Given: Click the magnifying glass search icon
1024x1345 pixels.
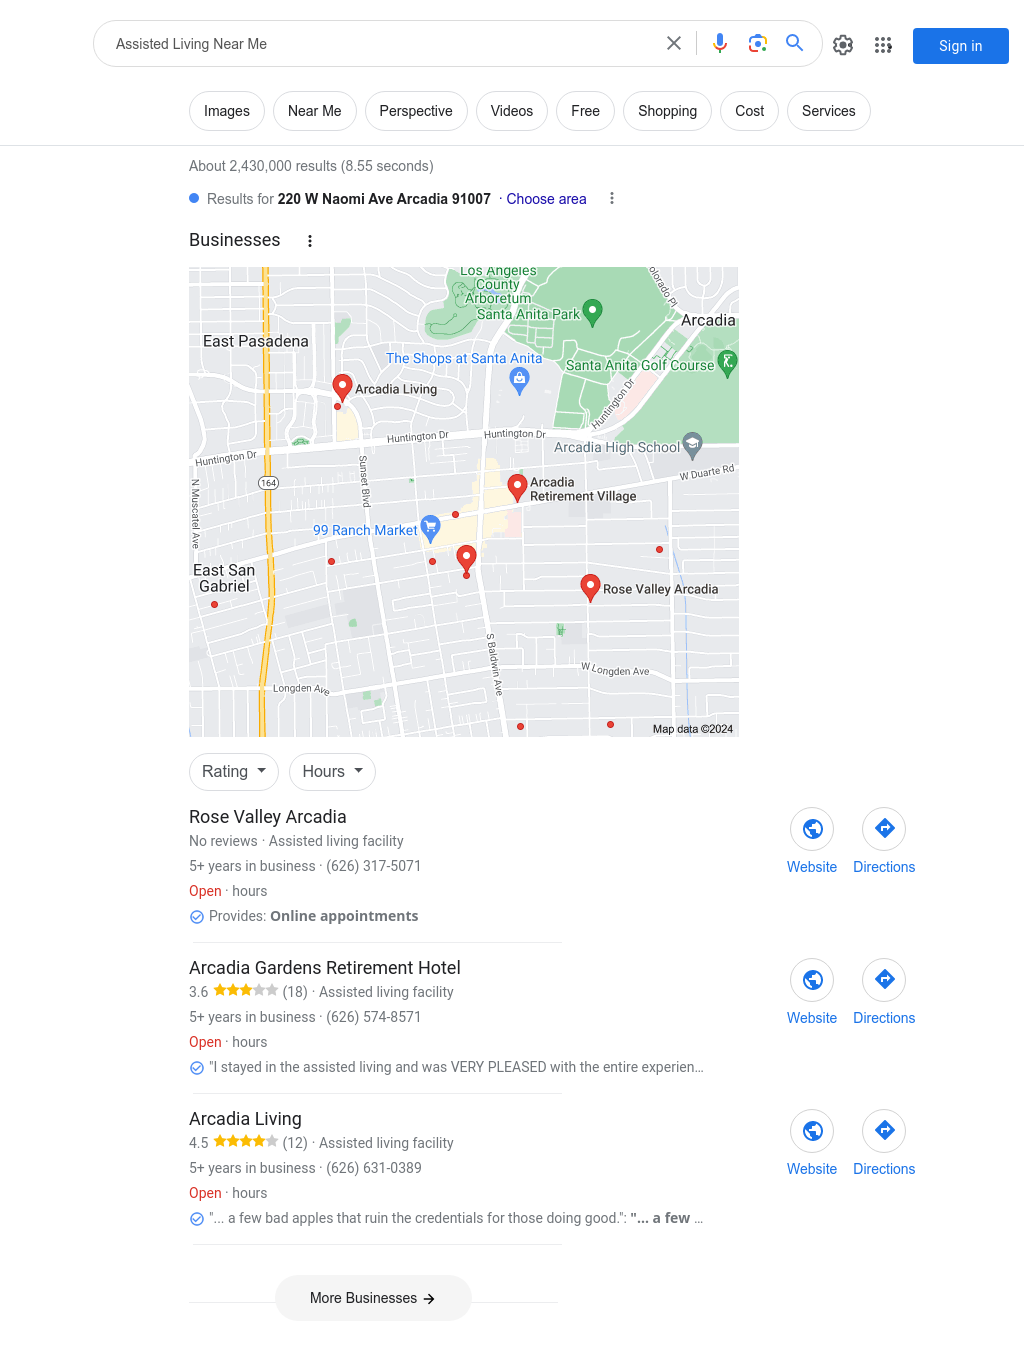Looking at the screenshot, I should (x=795, y=43).
